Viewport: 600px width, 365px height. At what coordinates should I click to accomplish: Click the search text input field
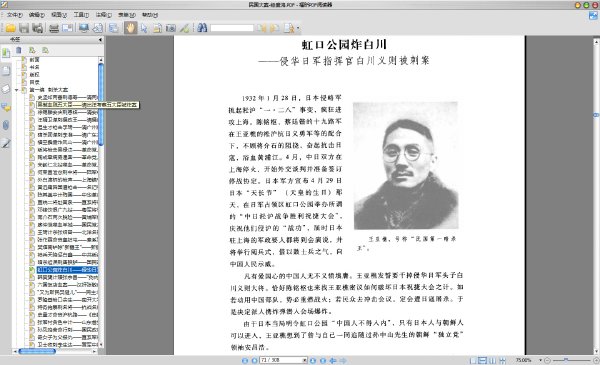pyautogui.click(x=232, y=28)
